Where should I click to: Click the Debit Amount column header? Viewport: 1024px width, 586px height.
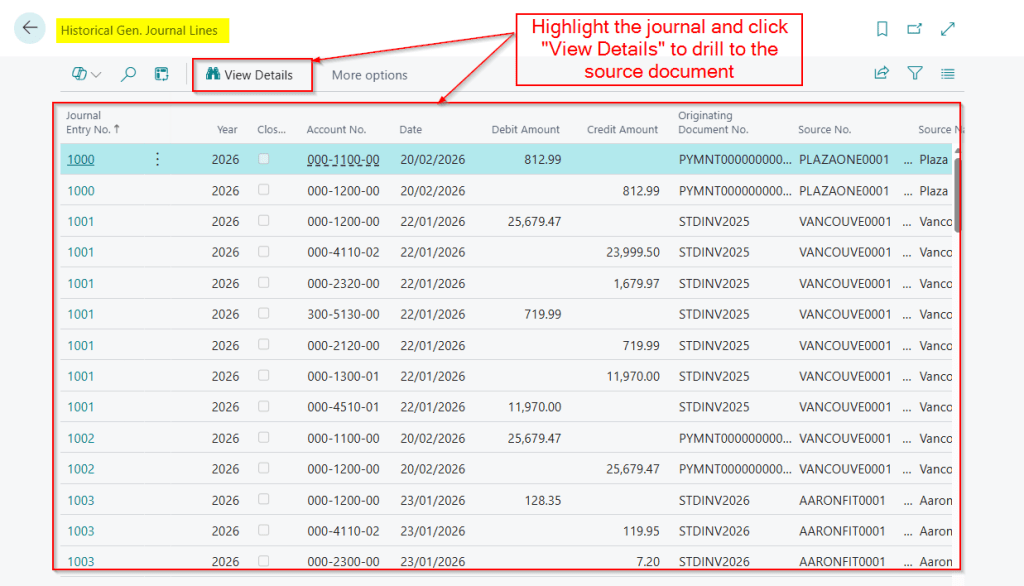[x=525, y=129]
